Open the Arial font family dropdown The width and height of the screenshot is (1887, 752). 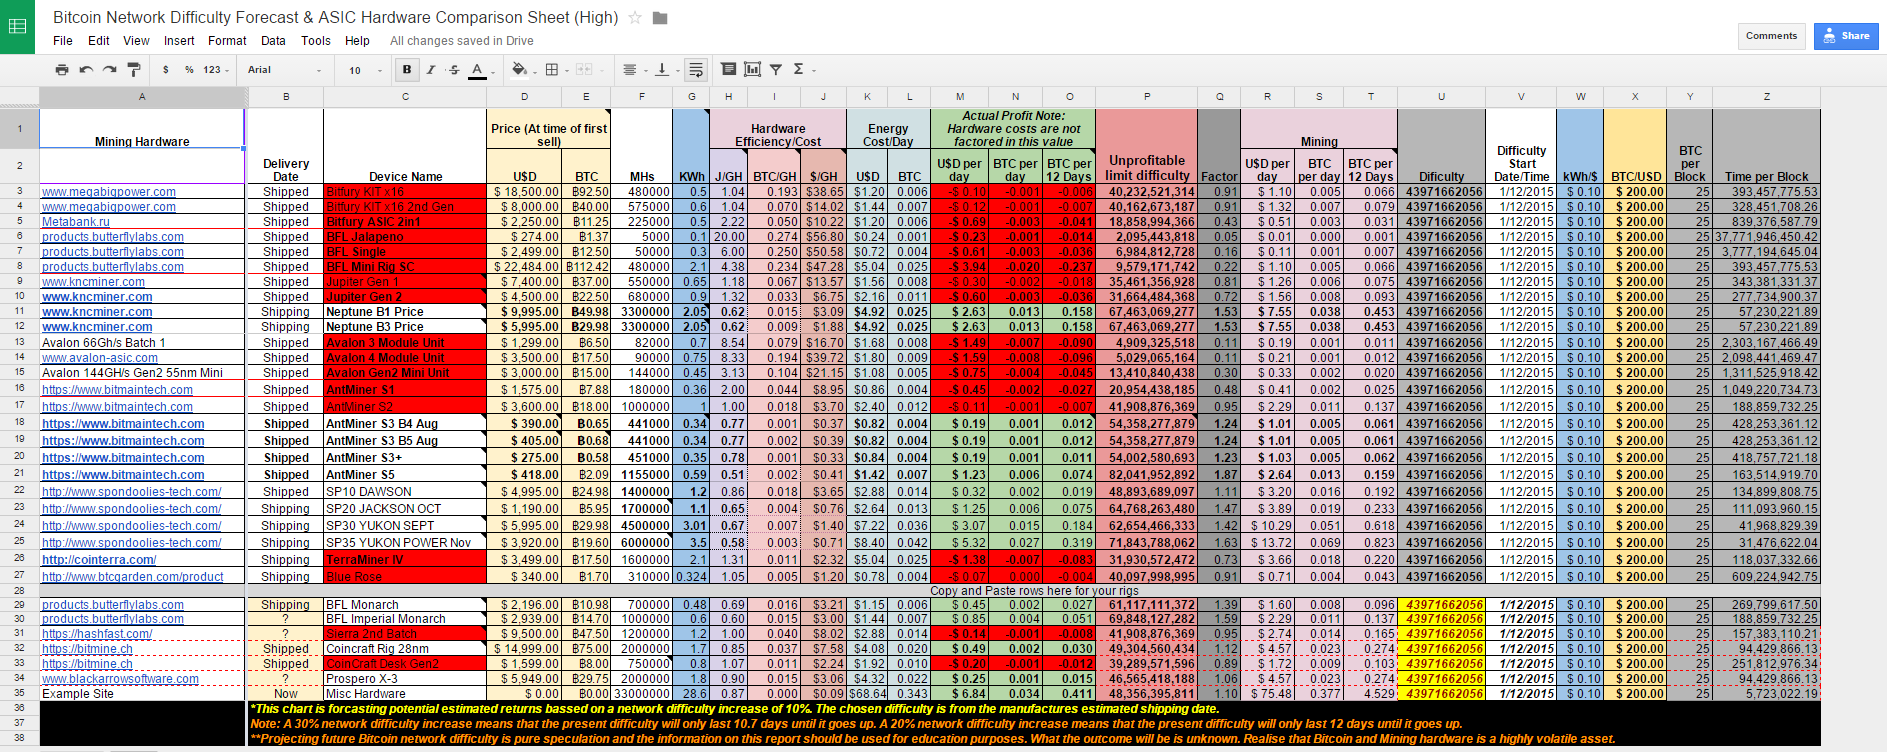click(x=285, y=70)
